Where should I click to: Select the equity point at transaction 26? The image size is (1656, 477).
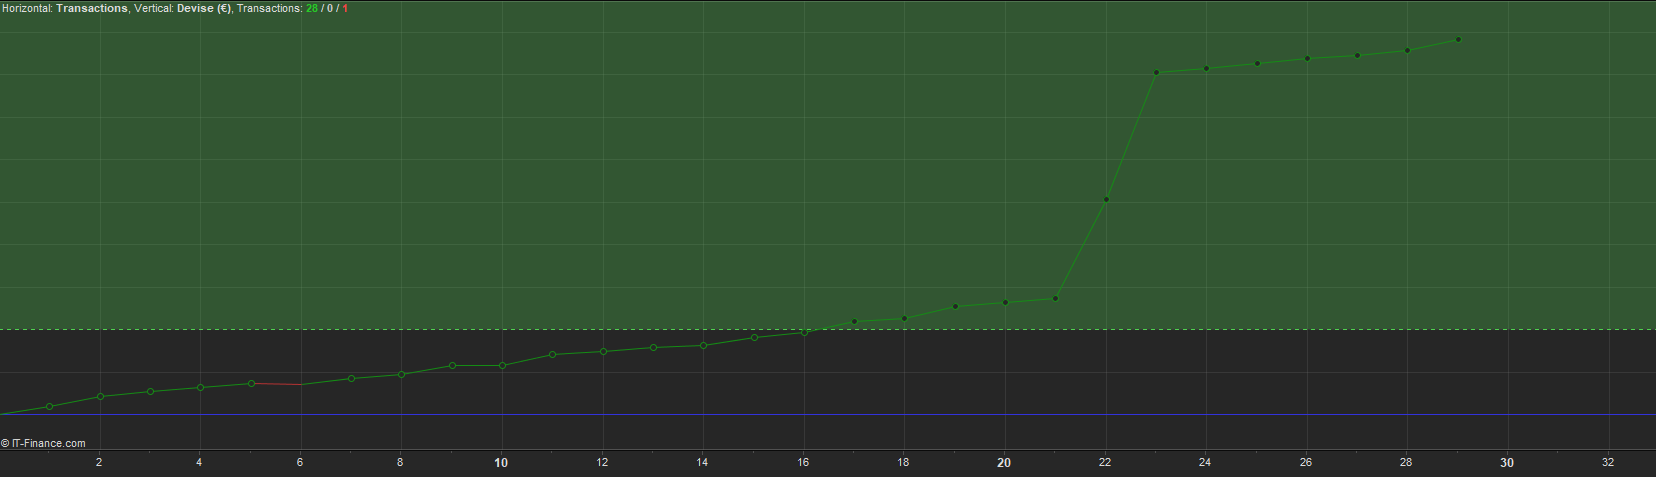1307,59
